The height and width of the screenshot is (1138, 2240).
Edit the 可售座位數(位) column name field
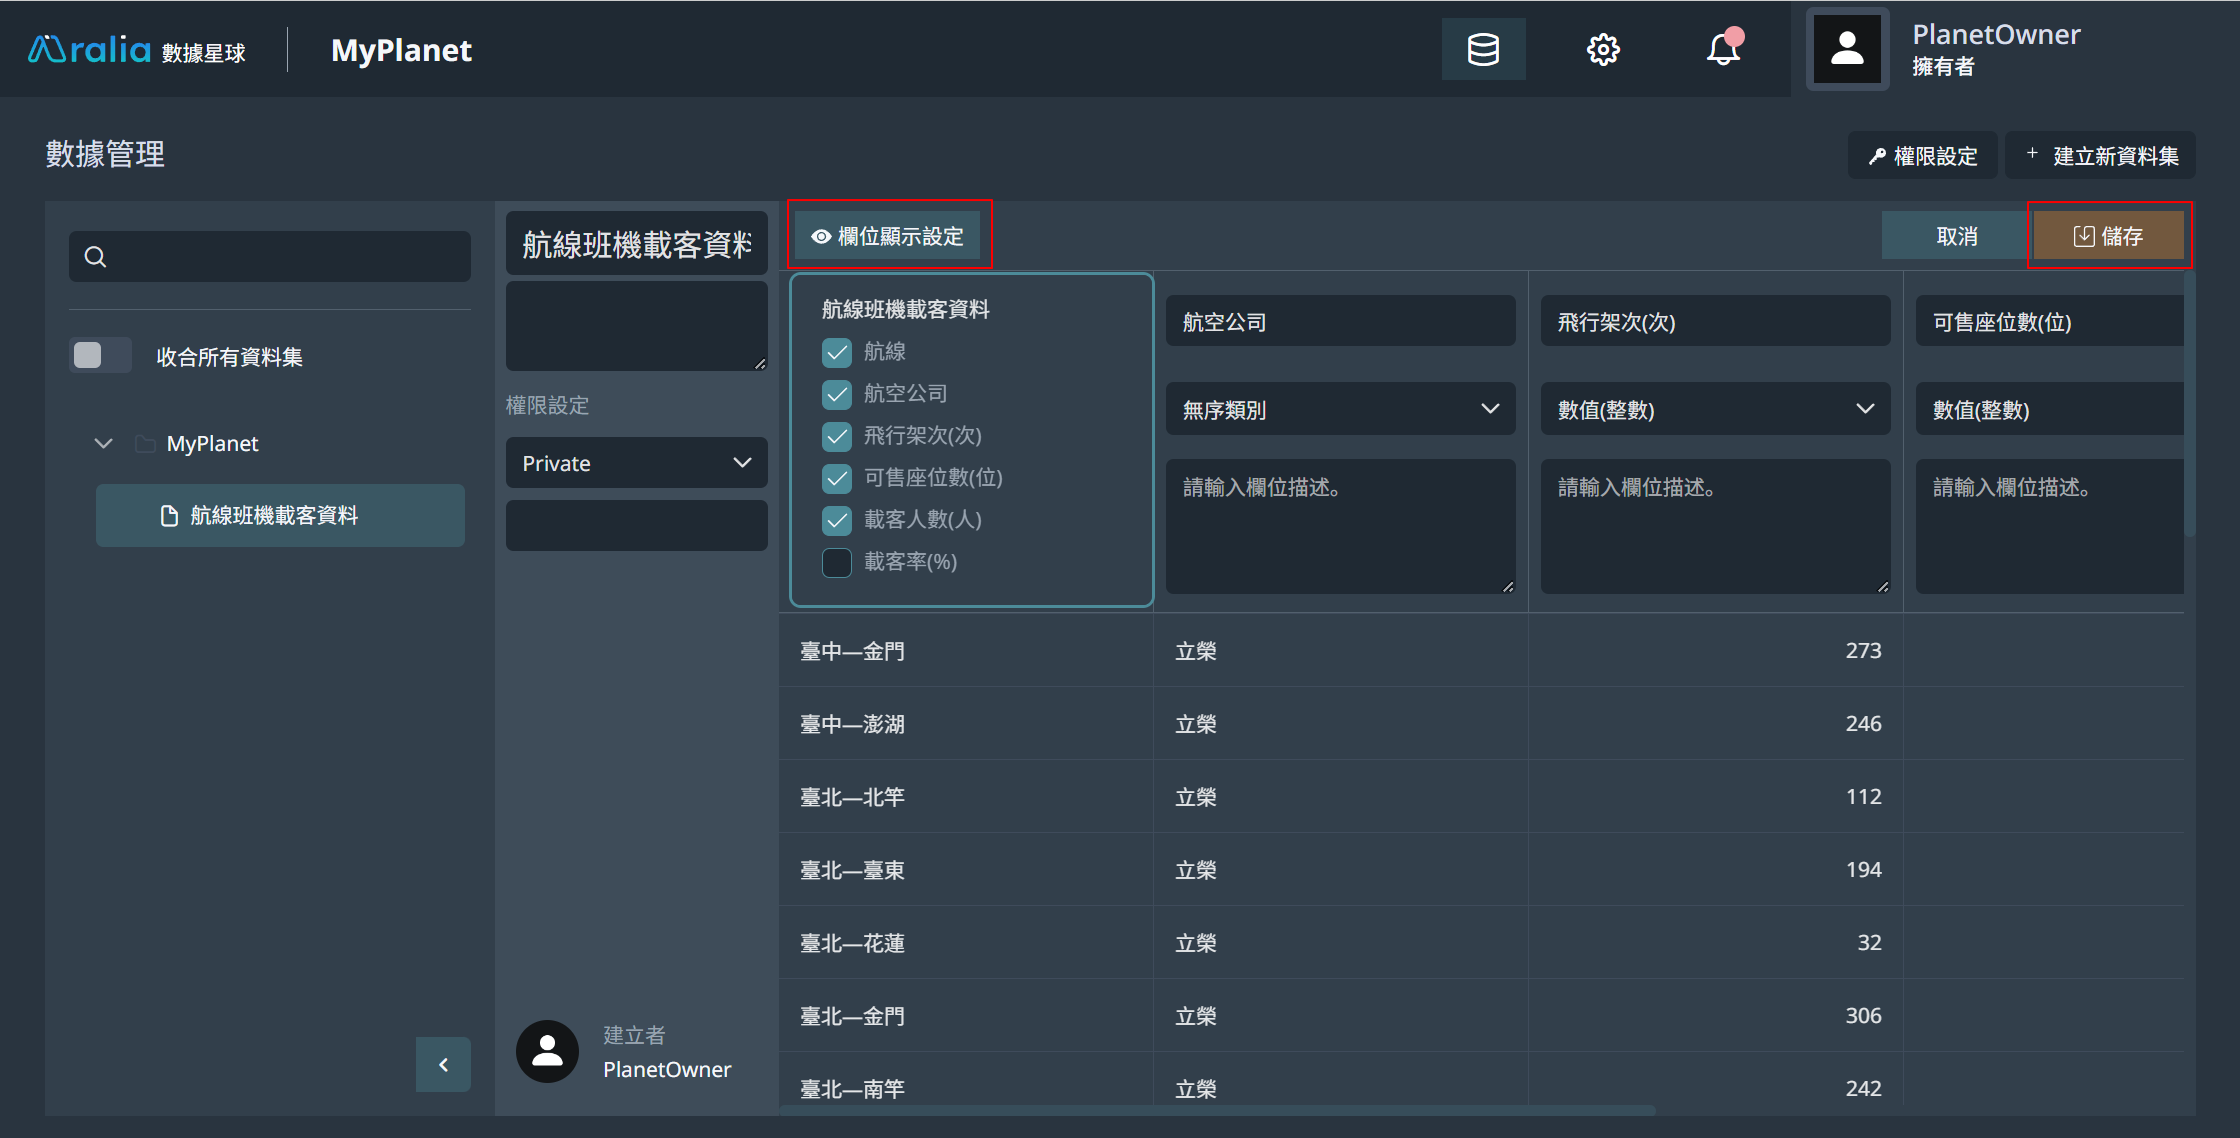click(2050, 321)
